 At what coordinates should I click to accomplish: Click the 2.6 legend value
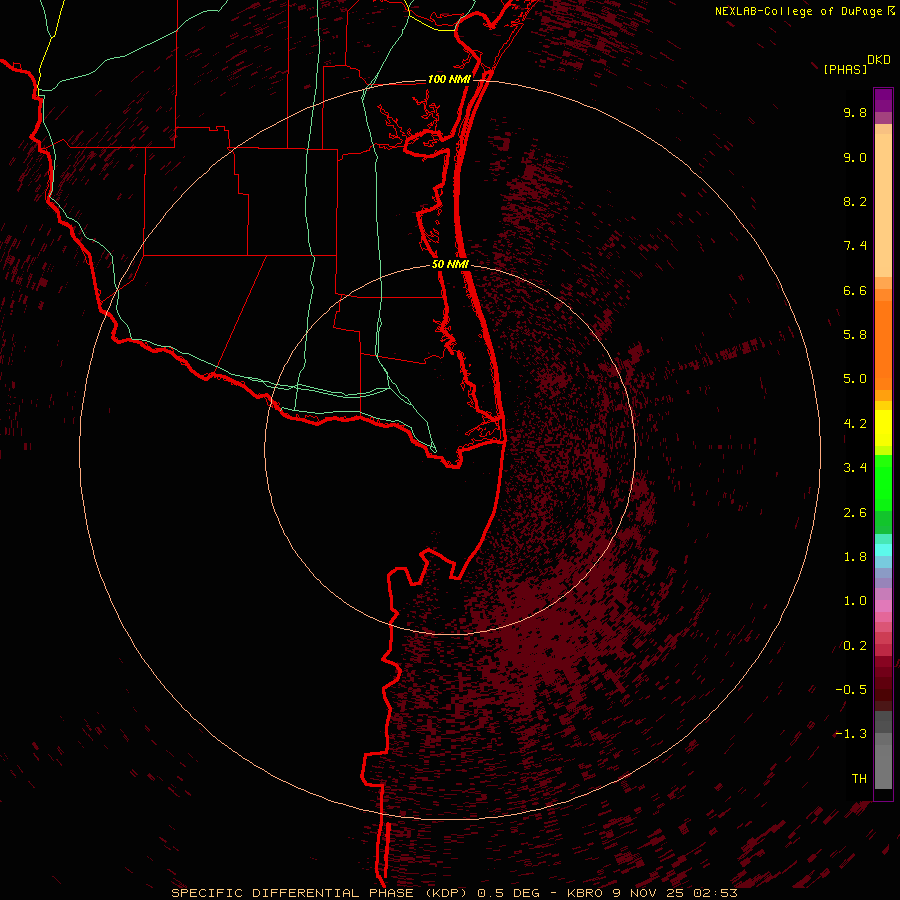[x=855, y=513]
